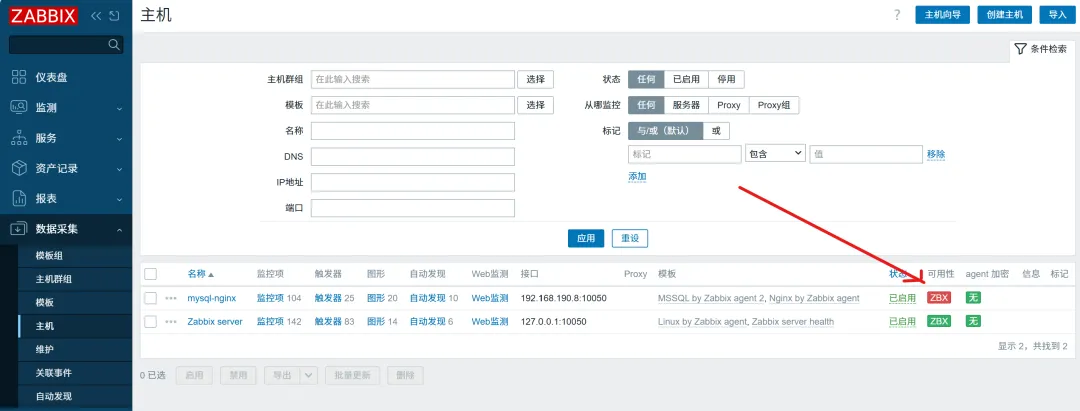
Task: Select 任何 under 状态
Action: (x=646, y=79)
